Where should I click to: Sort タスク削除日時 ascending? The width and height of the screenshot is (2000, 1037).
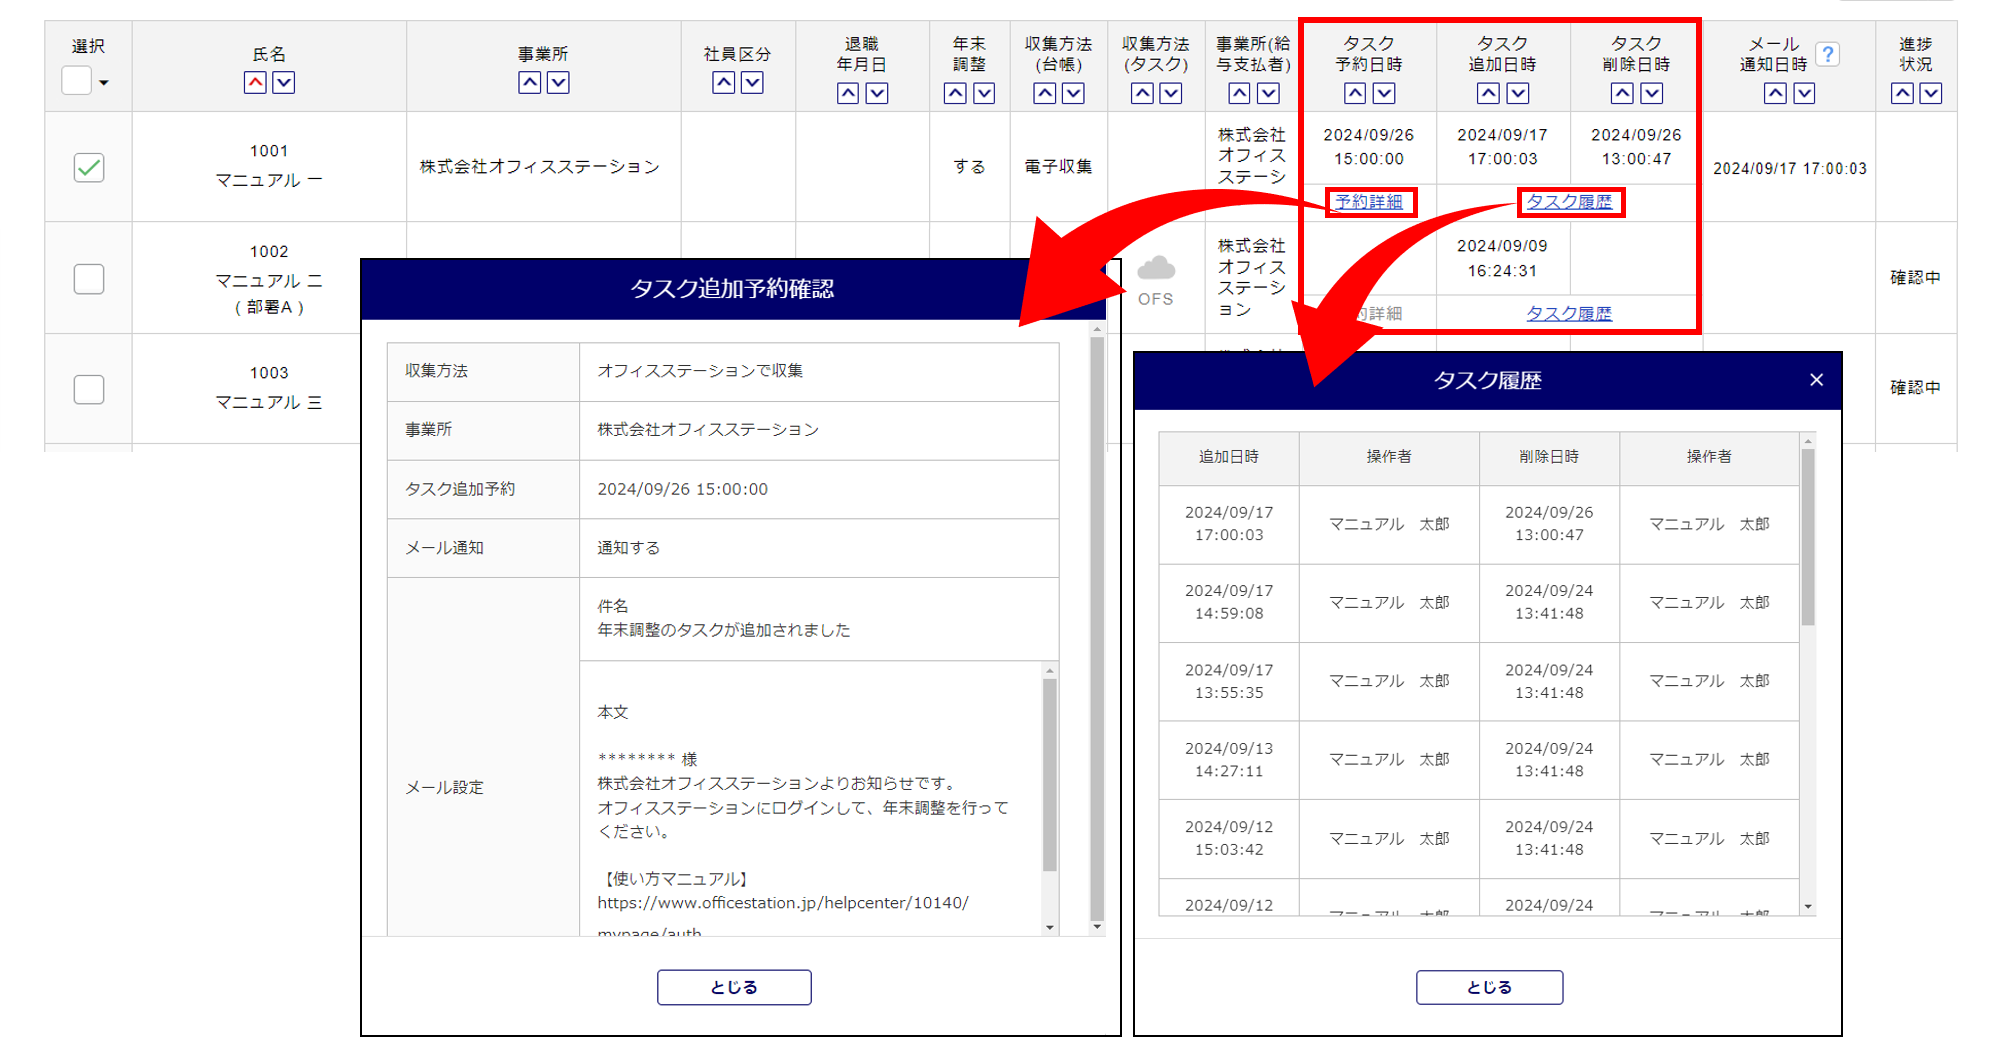[1623, 93]
